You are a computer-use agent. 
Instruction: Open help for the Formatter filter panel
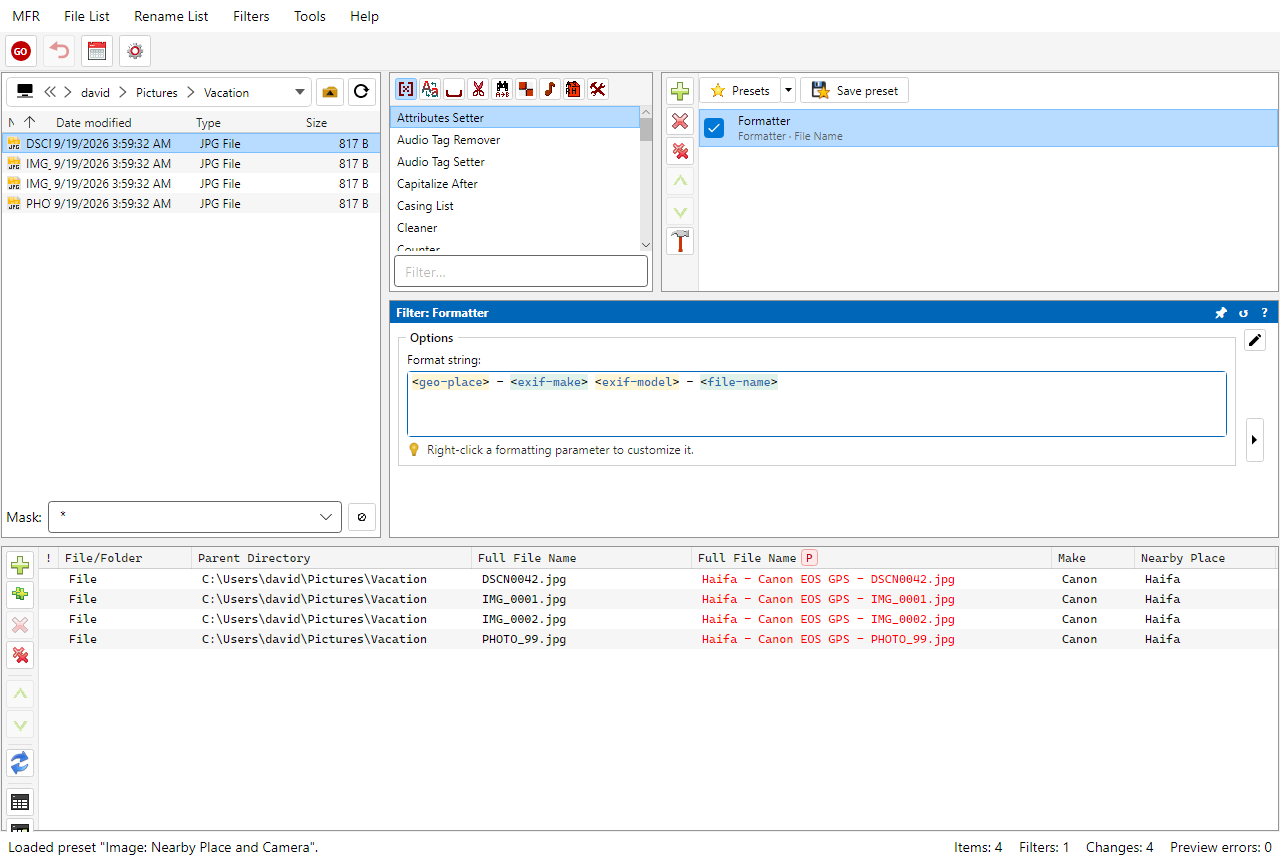click(x=1264, y=313)
